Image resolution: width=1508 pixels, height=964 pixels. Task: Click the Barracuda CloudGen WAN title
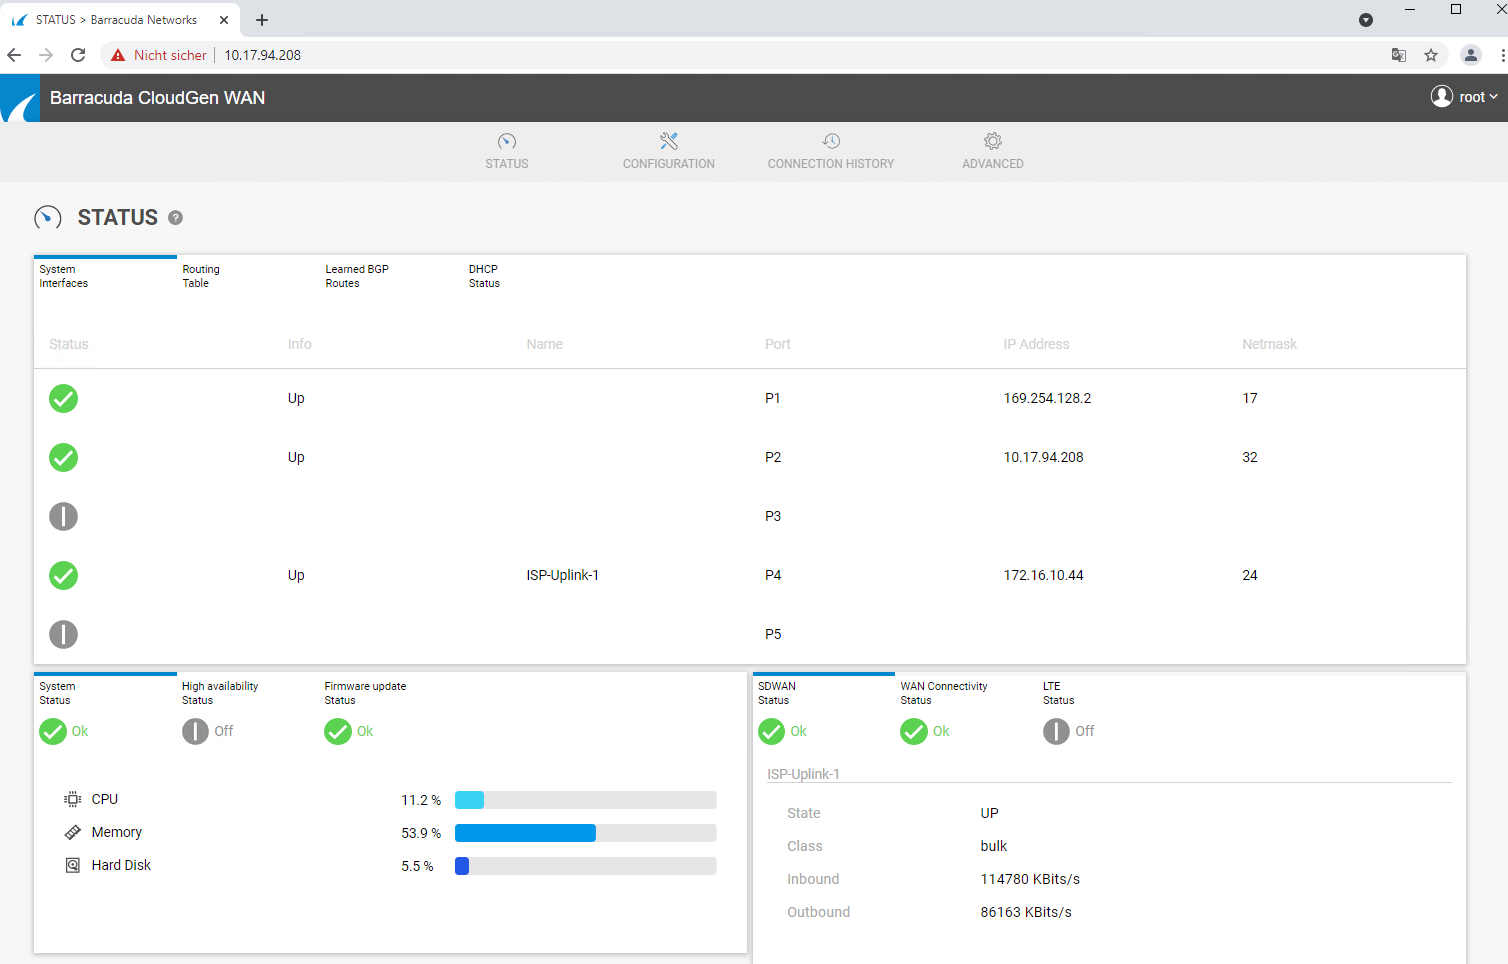(x=158, y=98)
